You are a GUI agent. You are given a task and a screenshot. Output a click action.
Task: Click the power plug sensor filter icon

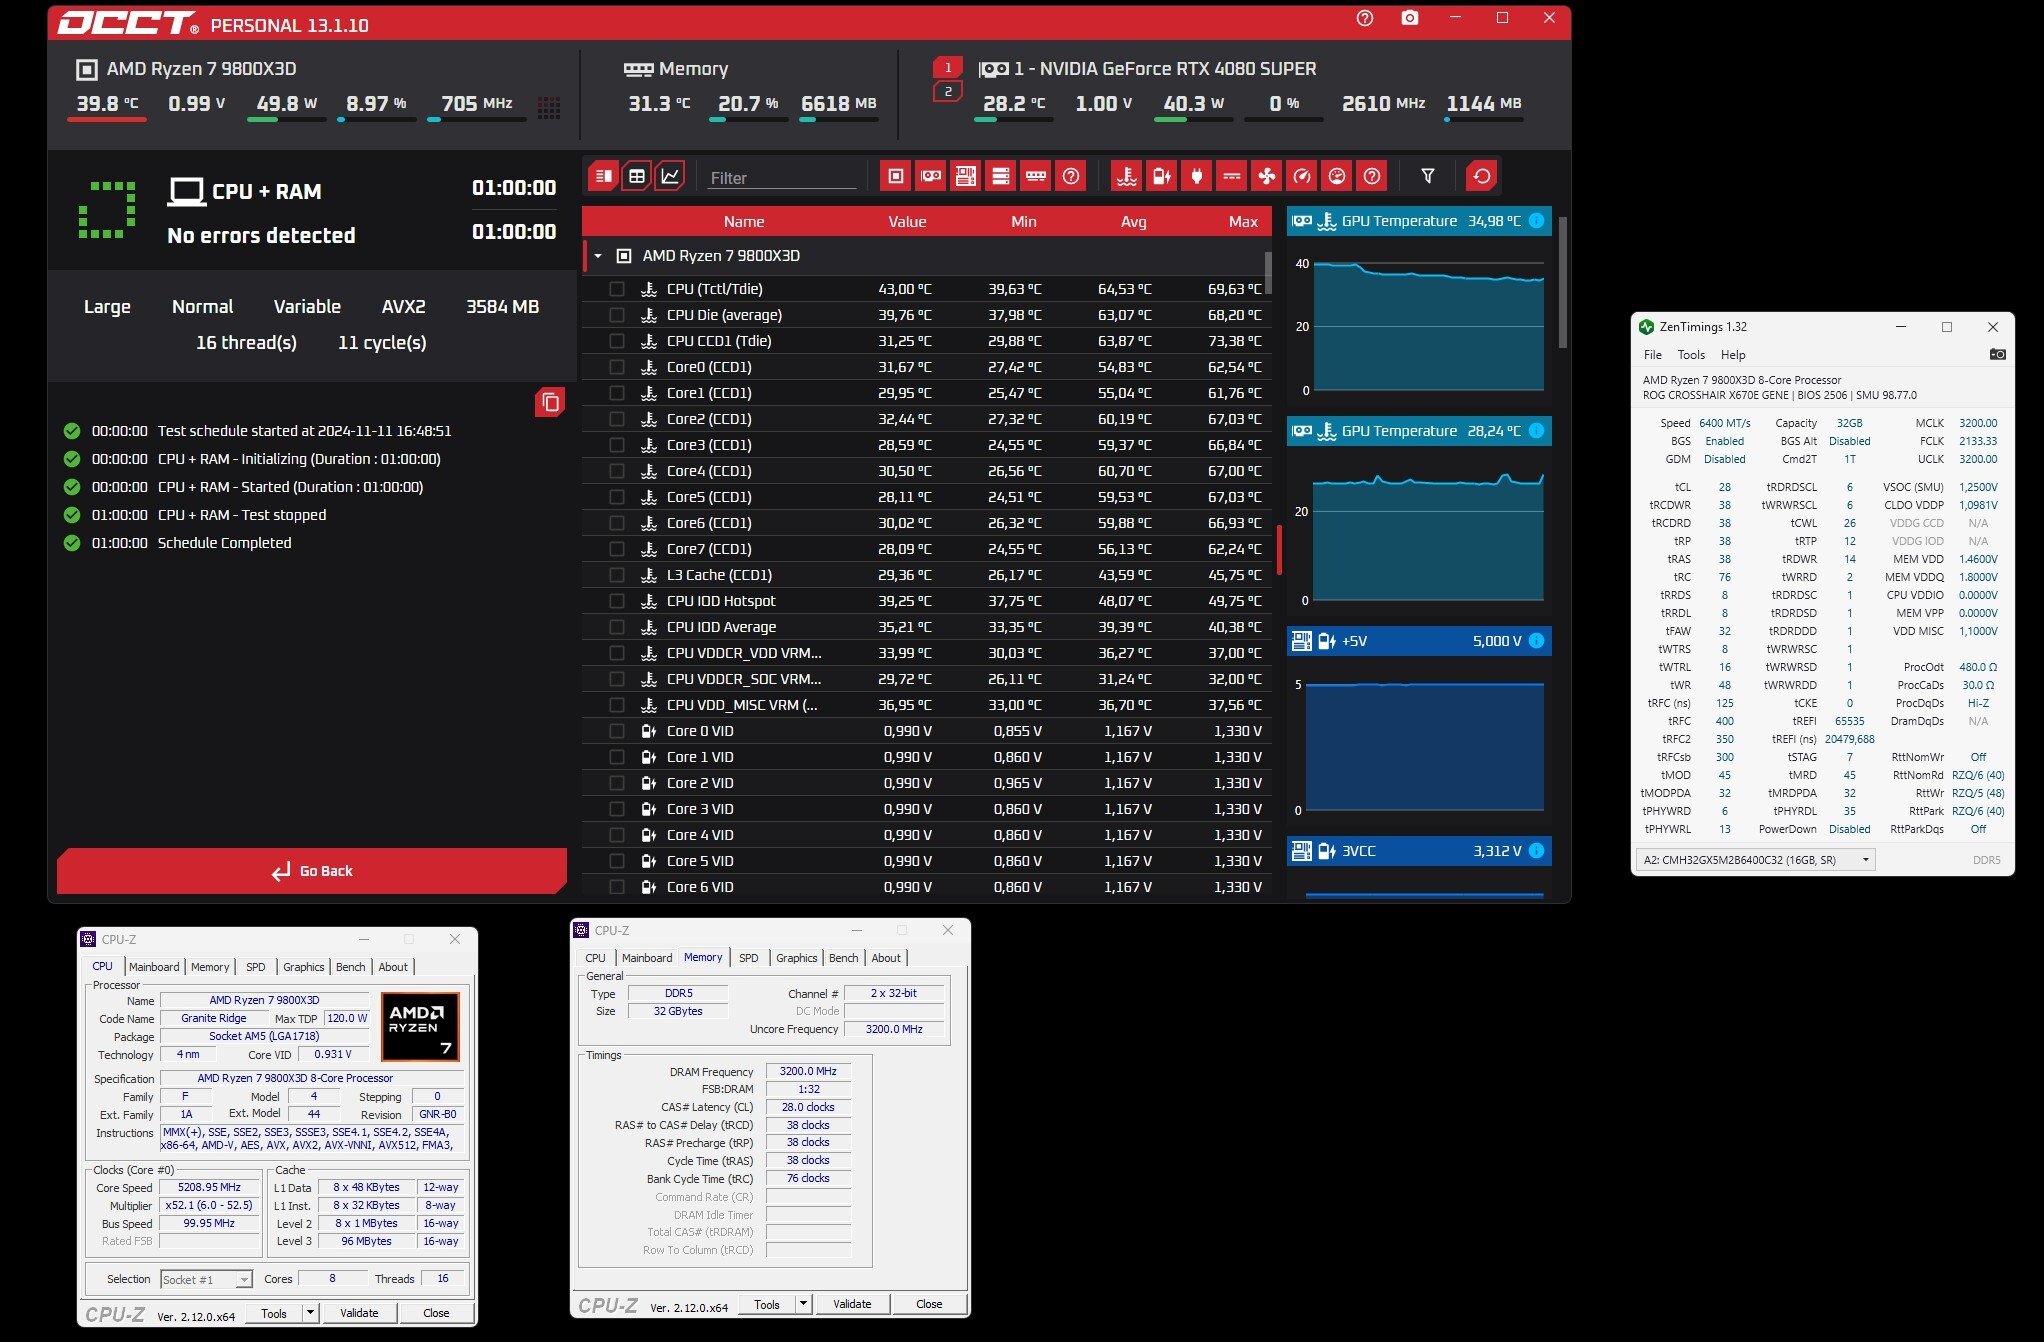(x=1196, y=176)
